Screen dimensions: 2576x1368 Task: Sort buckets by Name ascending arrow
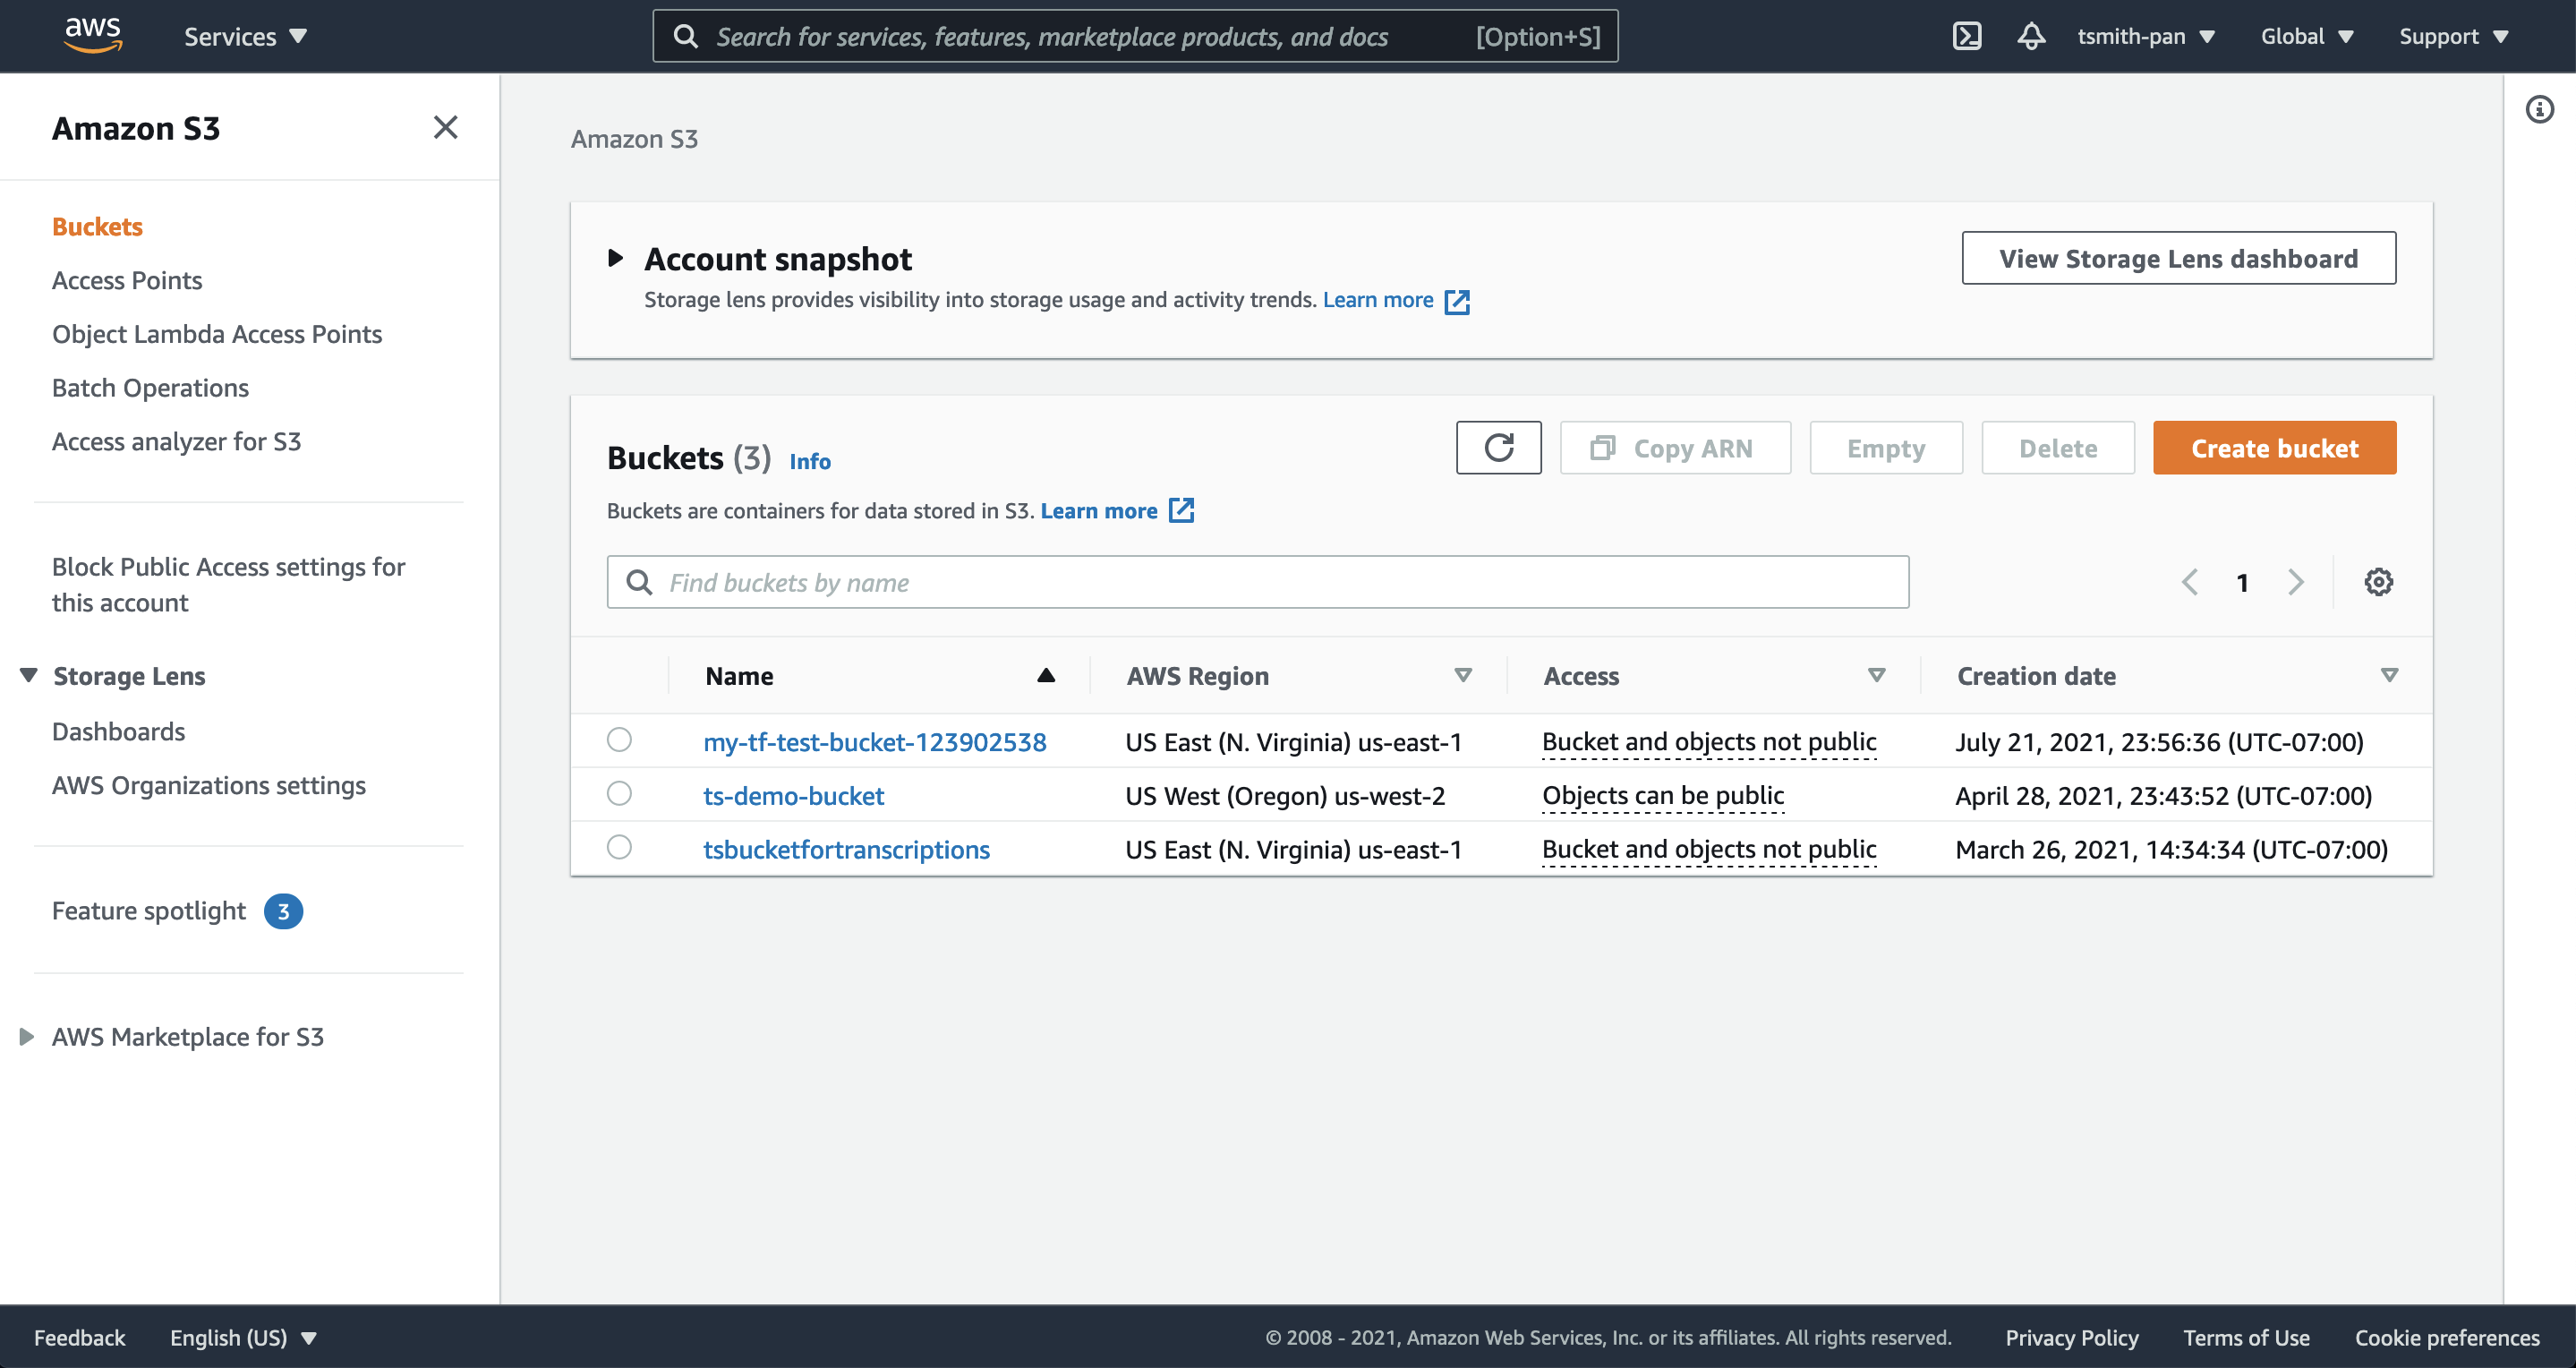click(x=1046, y=676)
